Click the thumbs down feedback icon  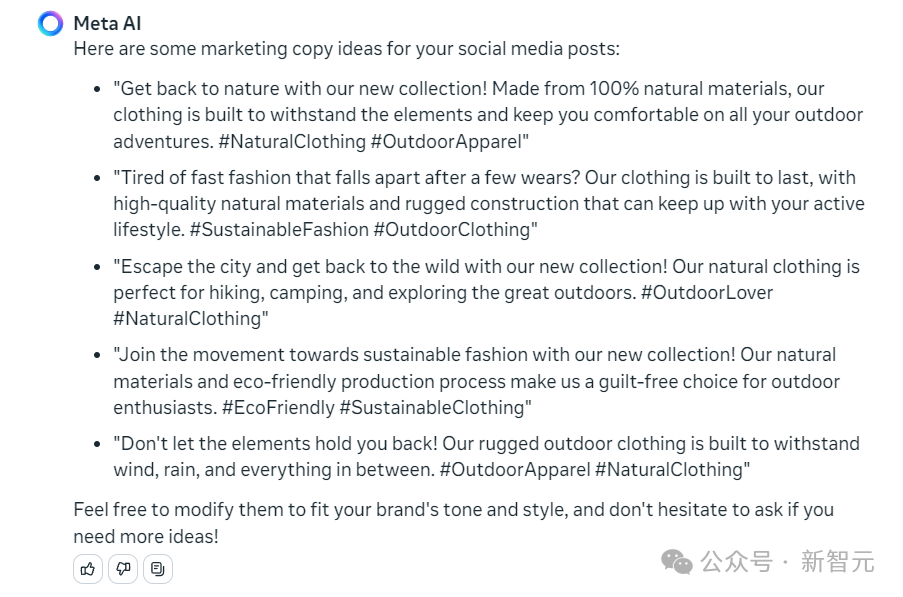(123, 569)
